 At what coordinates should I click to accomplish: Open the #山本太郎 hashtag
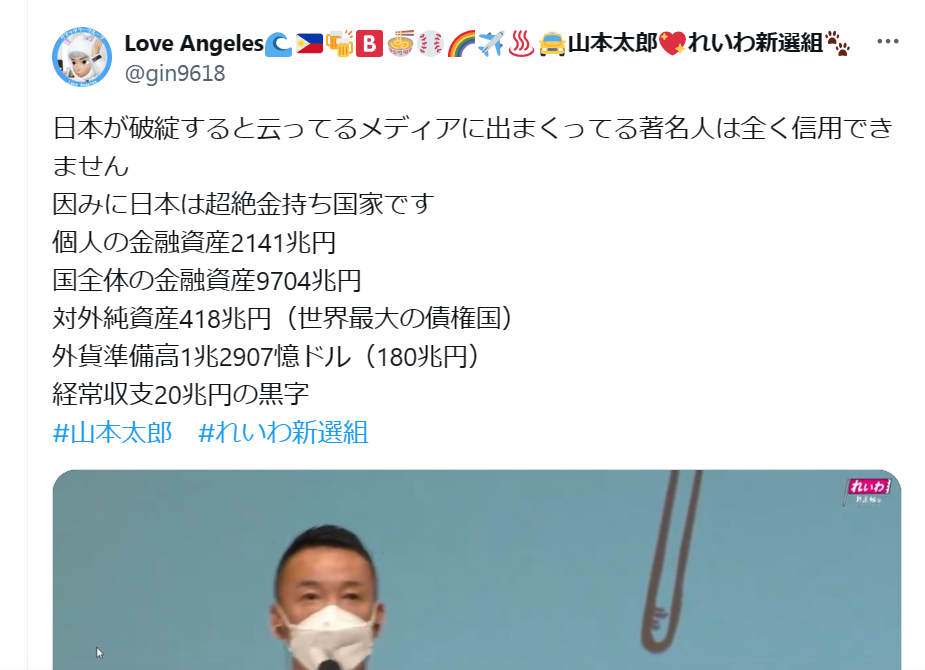point(112,432)
